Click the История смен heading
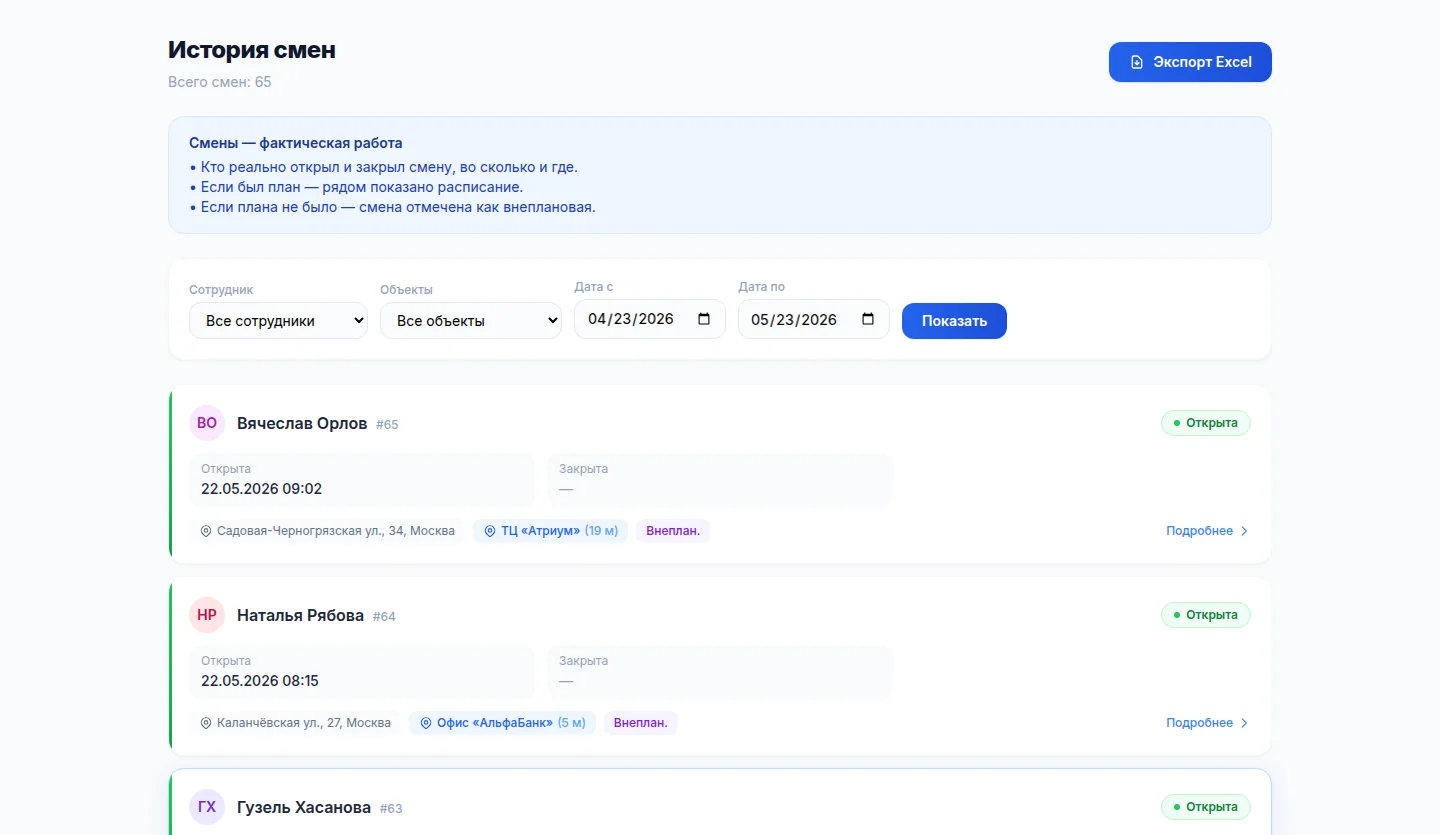 pos(252,50)
